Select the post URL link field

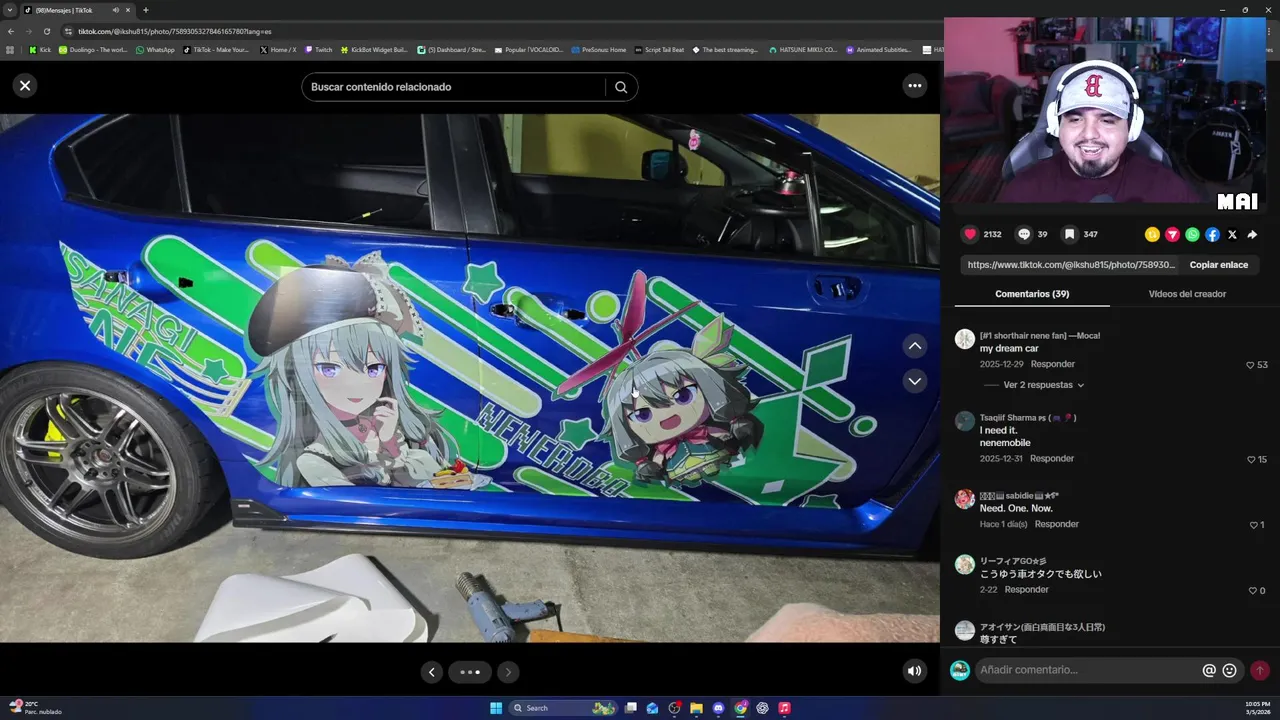point(1071,265)
